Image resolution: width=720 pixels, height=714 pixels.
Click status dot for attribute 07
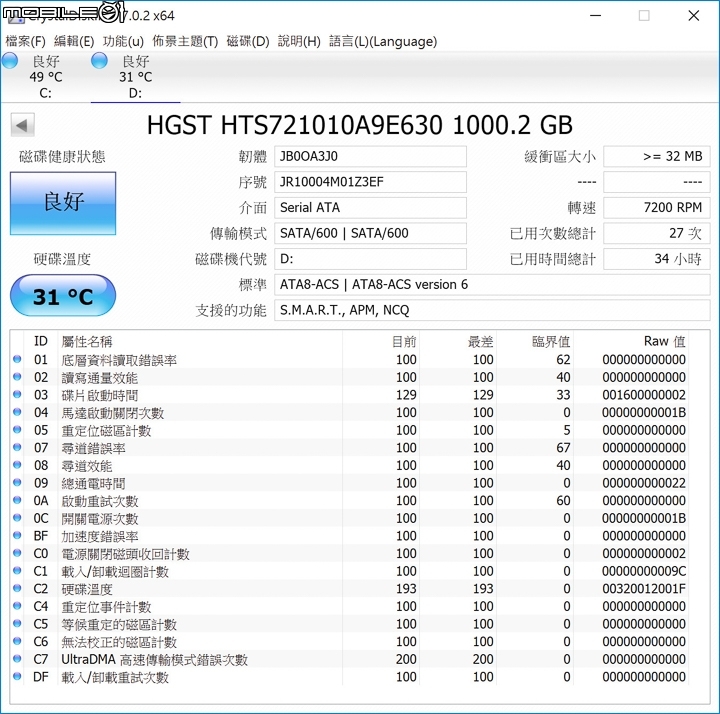pos(17,447)
